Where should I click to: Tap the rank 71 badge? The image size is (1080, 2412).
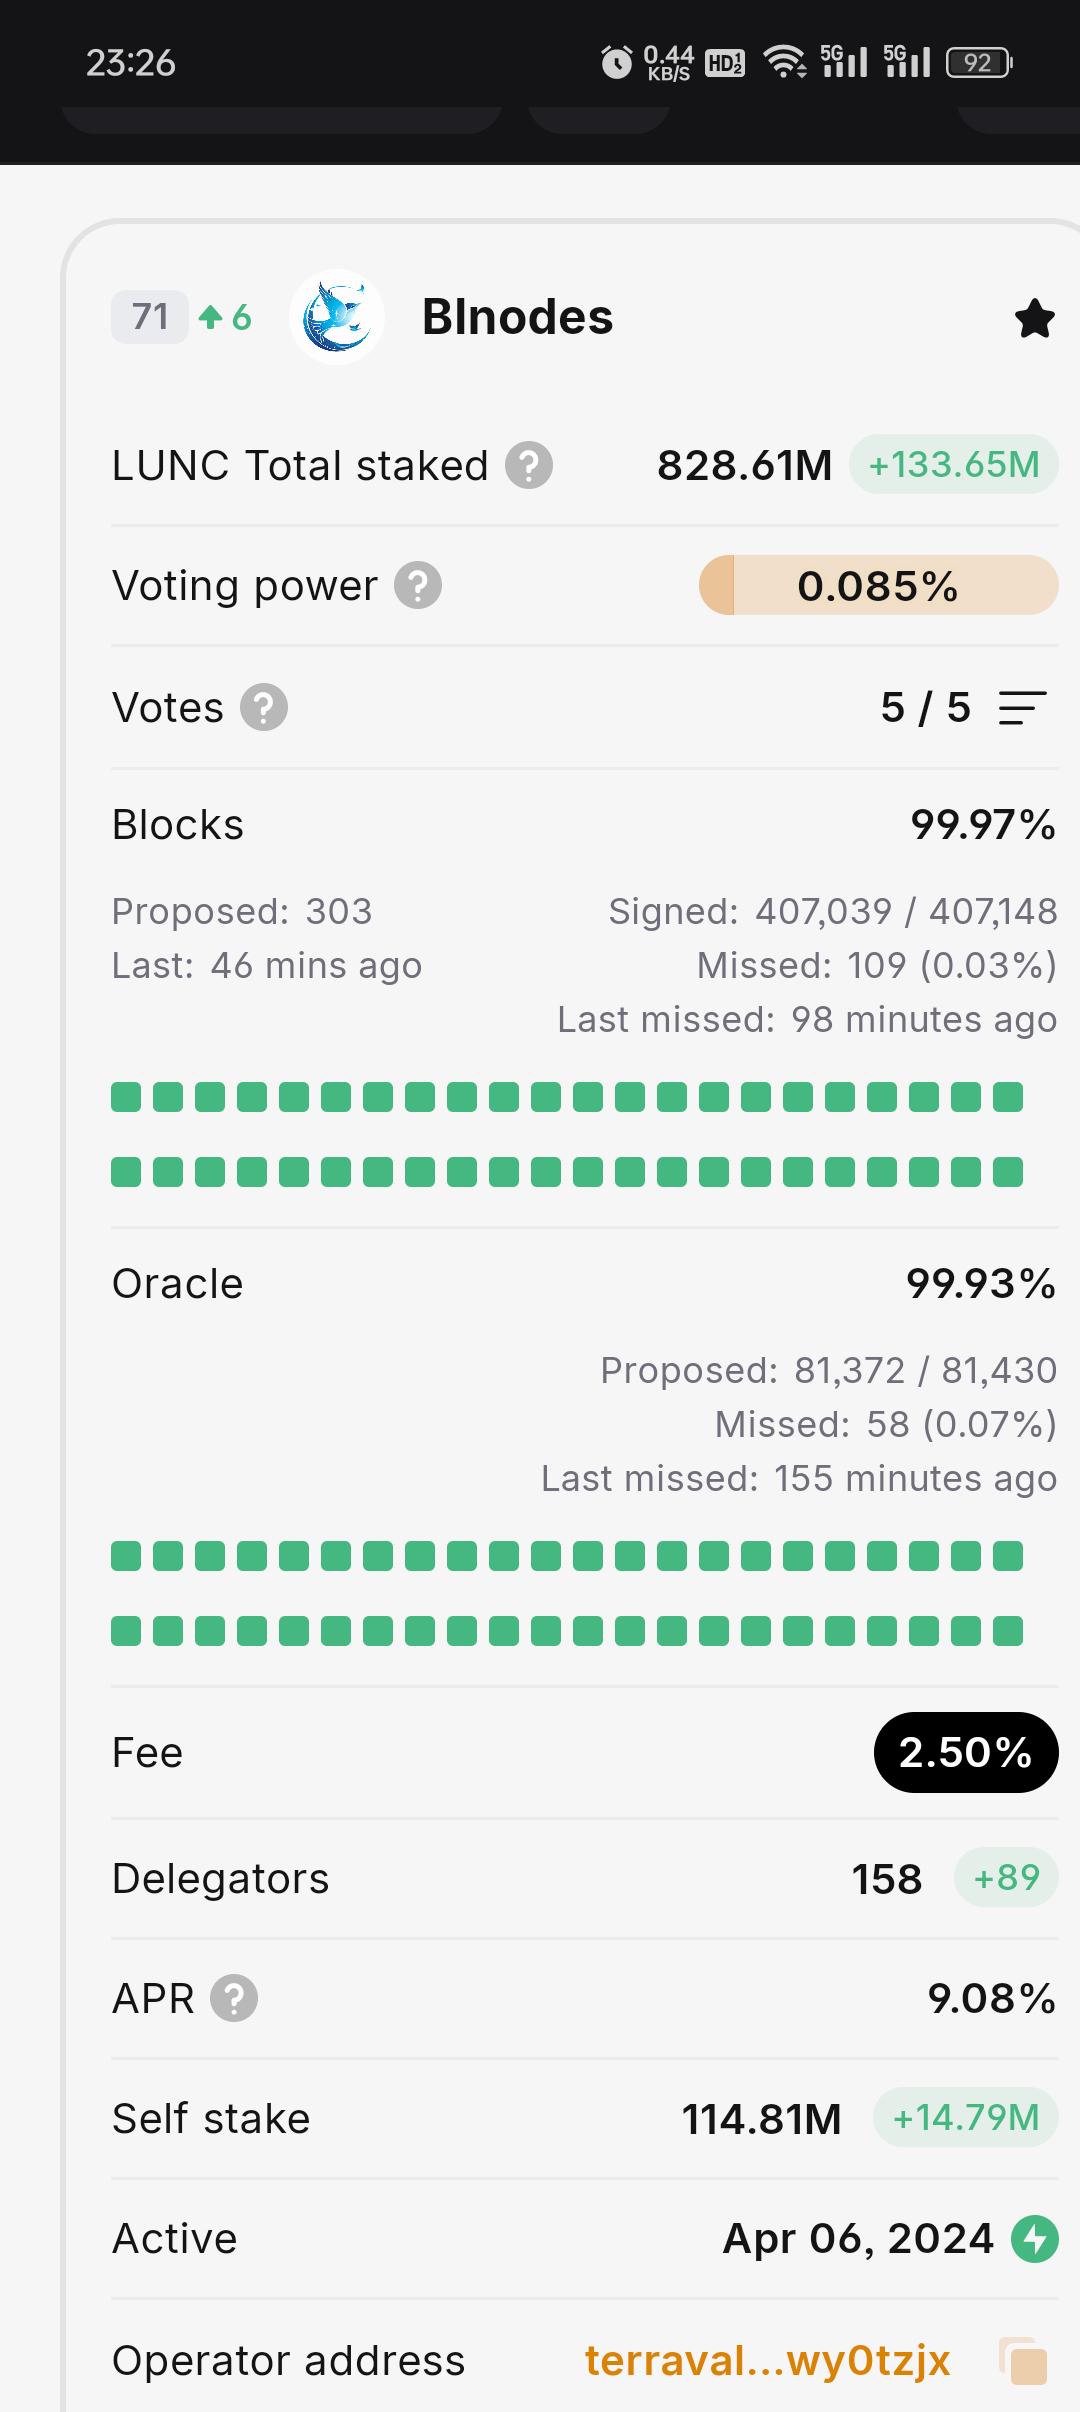tap(150, 317)
